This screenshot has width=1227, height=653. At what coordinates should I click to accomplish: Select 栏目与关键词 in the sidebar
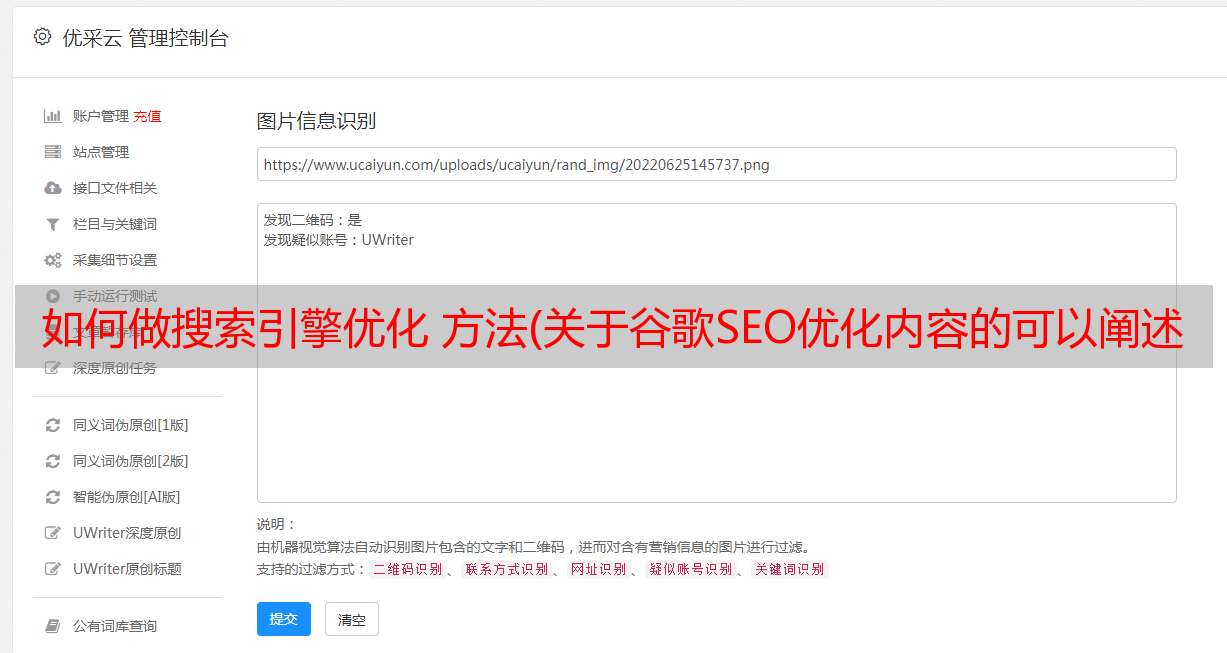[x=115, y=224]
